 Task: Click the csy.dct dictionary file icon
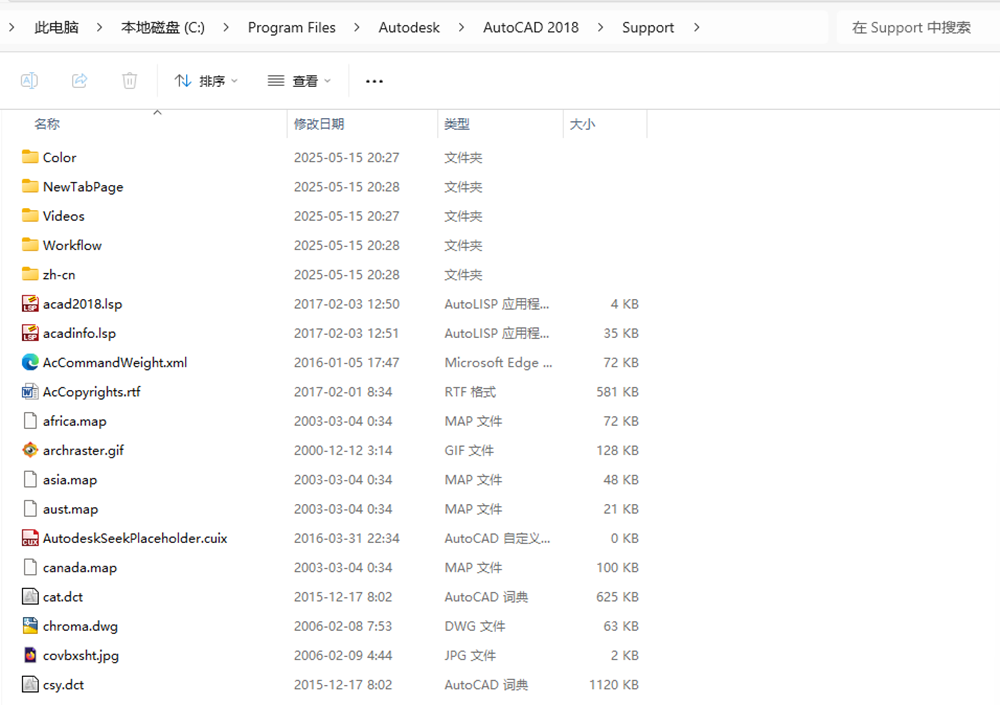[30, 685]
